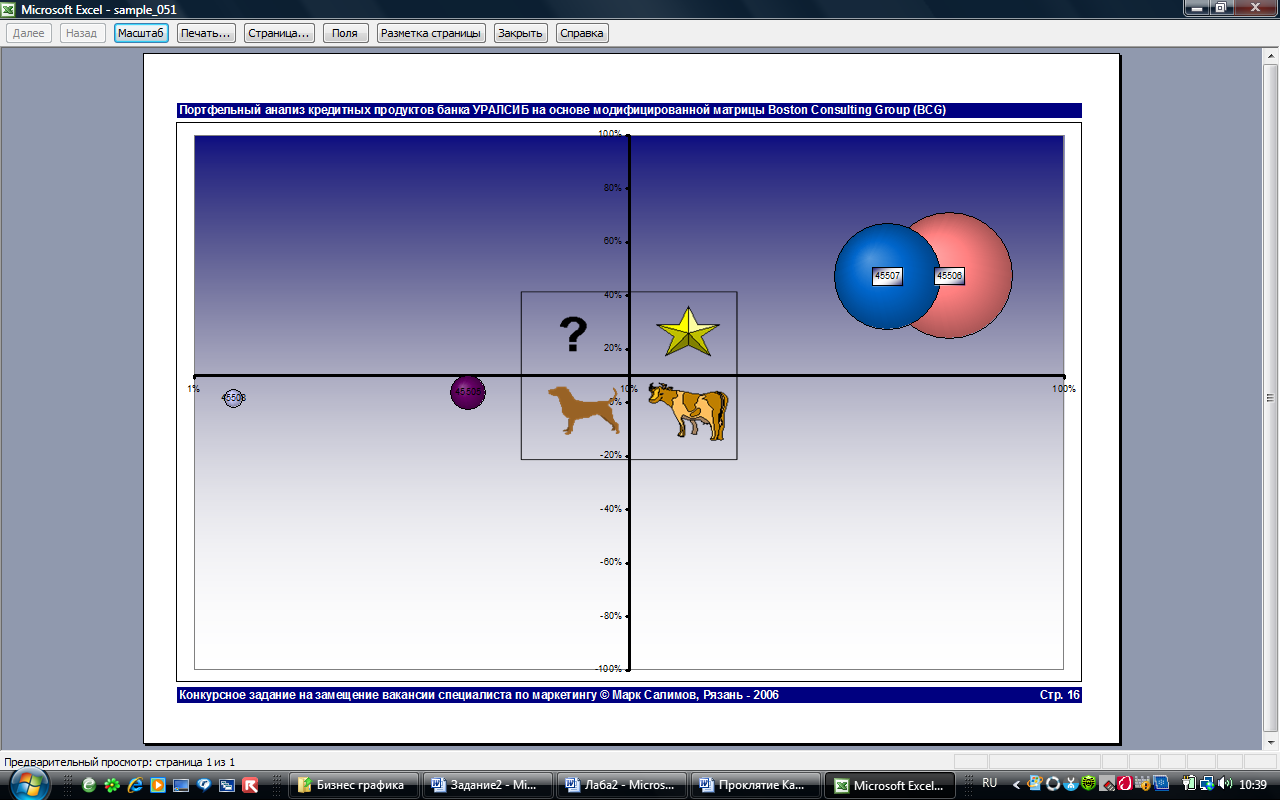Viewport: 1280px width, 800px height.
Task: Switch to Бизнес графика folder taskbar item
Action: click(354, 785)
